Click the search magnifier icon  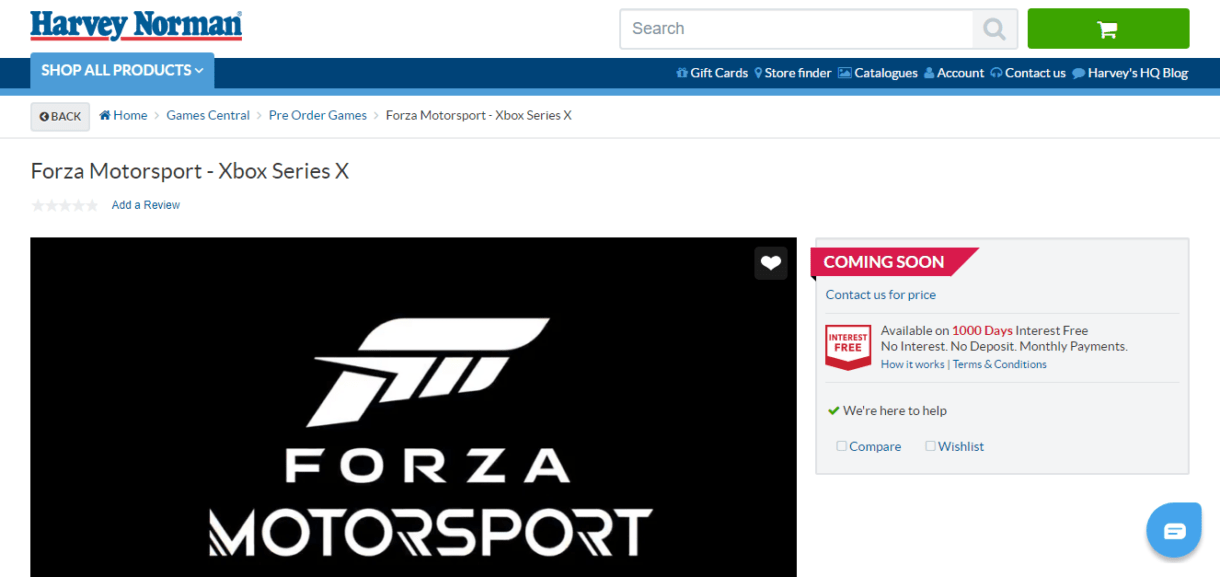click(994, 29)
